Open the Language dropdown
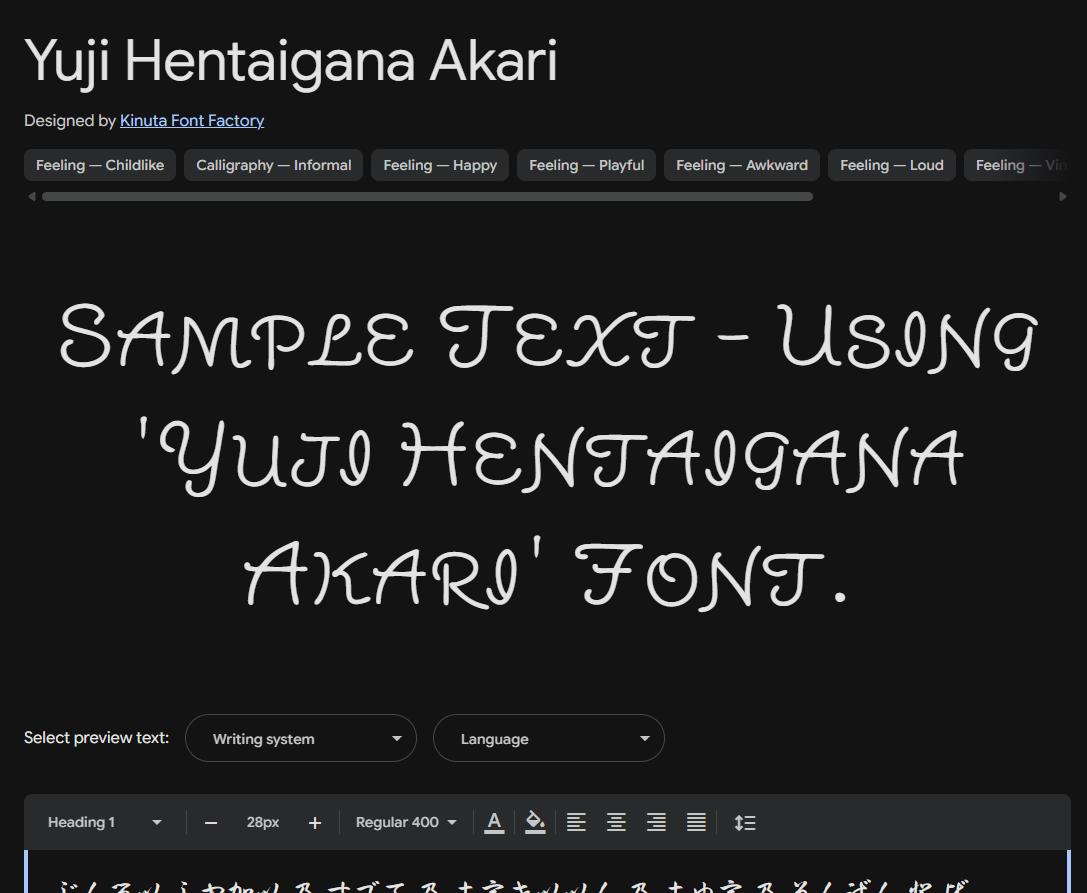Image resolution: width=1087 pixels, height=893 pixels. (x=549, y=738)
